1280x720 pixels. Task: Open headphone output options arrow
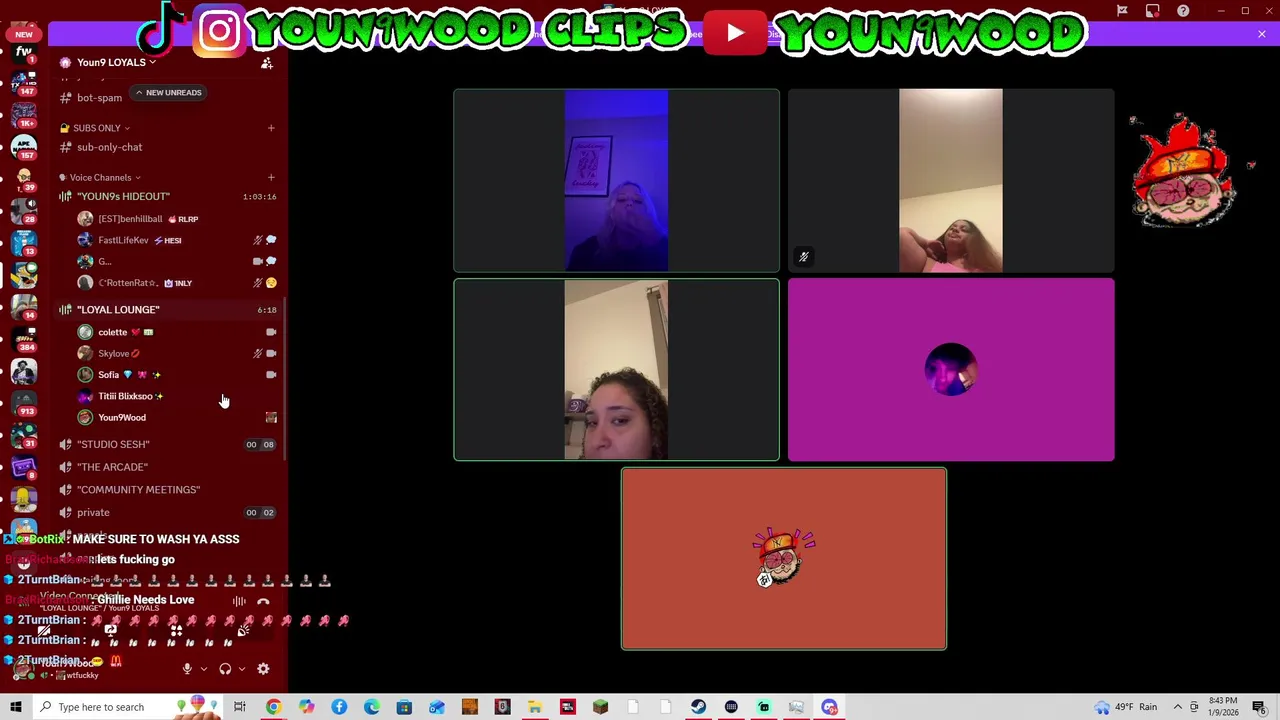point(241,669)
